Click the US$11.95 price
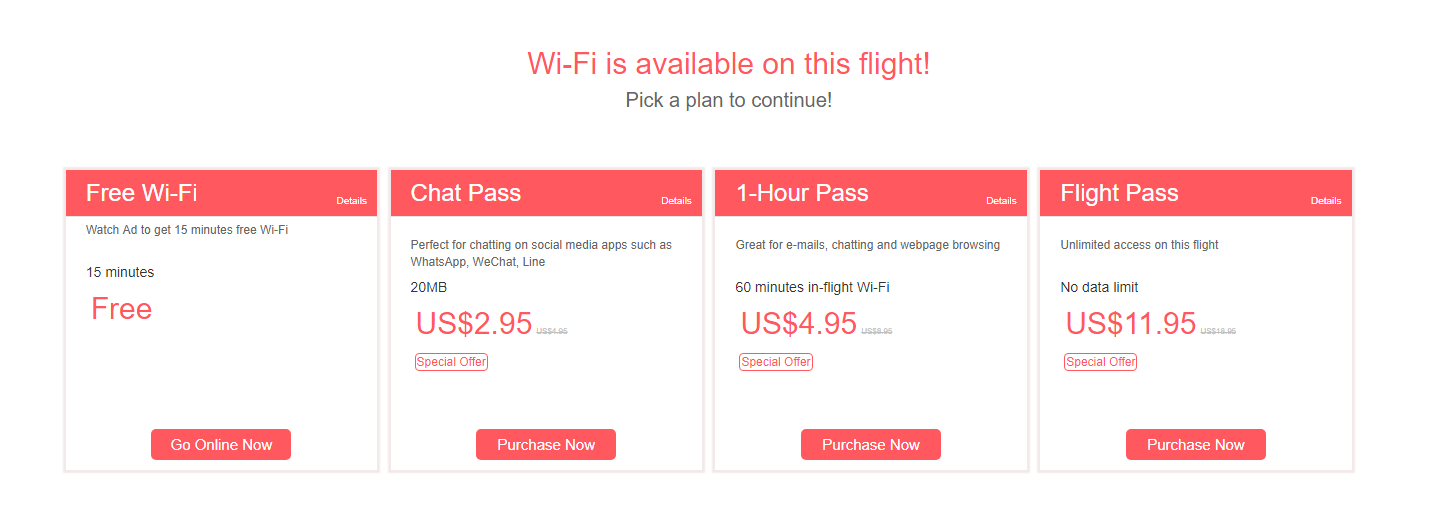The image size is (1440, 531). click(1131, 324)
